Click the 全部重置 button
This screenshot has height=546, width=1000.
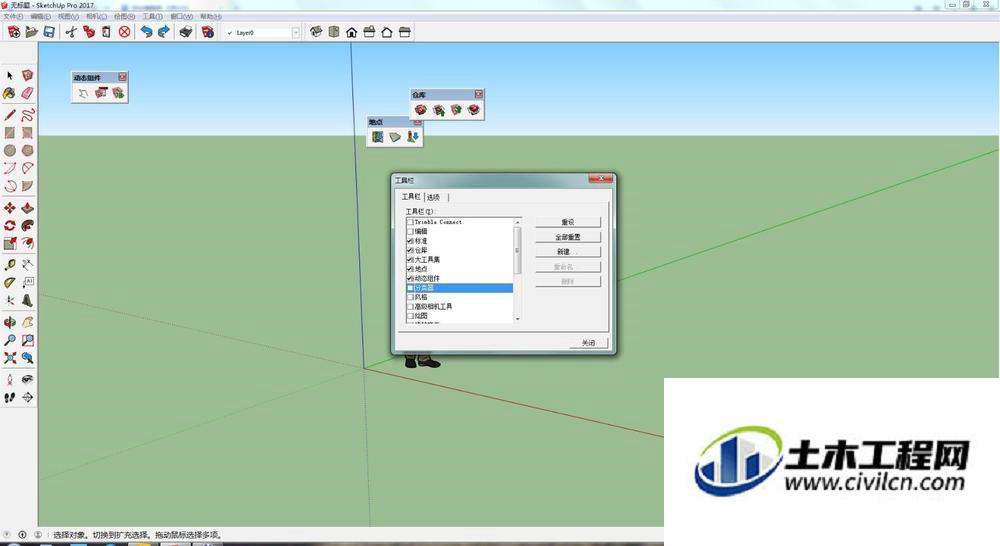click(568, 237)
